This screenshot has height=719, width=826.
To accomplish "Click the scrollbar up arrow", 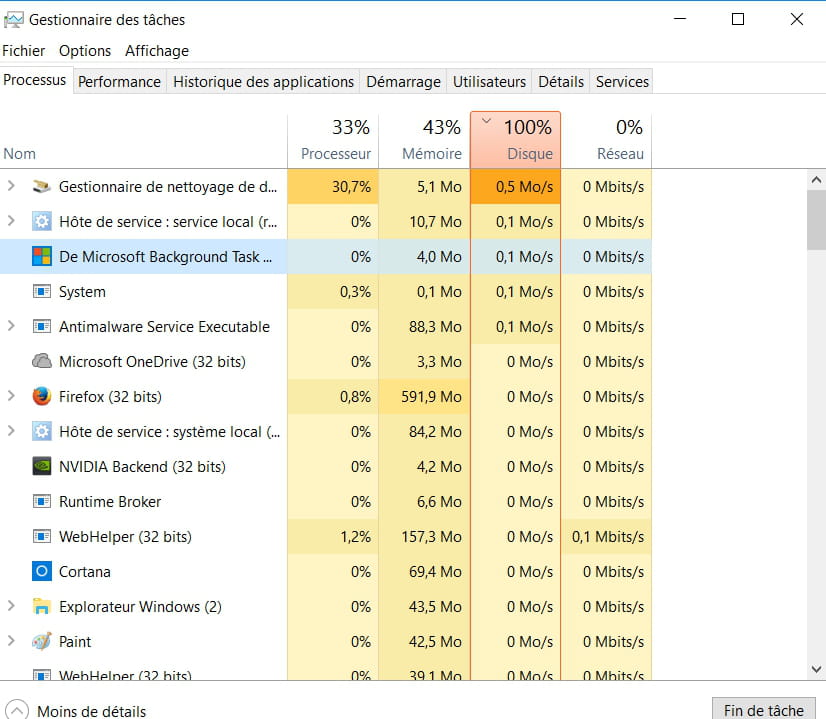I will point(816,180).
